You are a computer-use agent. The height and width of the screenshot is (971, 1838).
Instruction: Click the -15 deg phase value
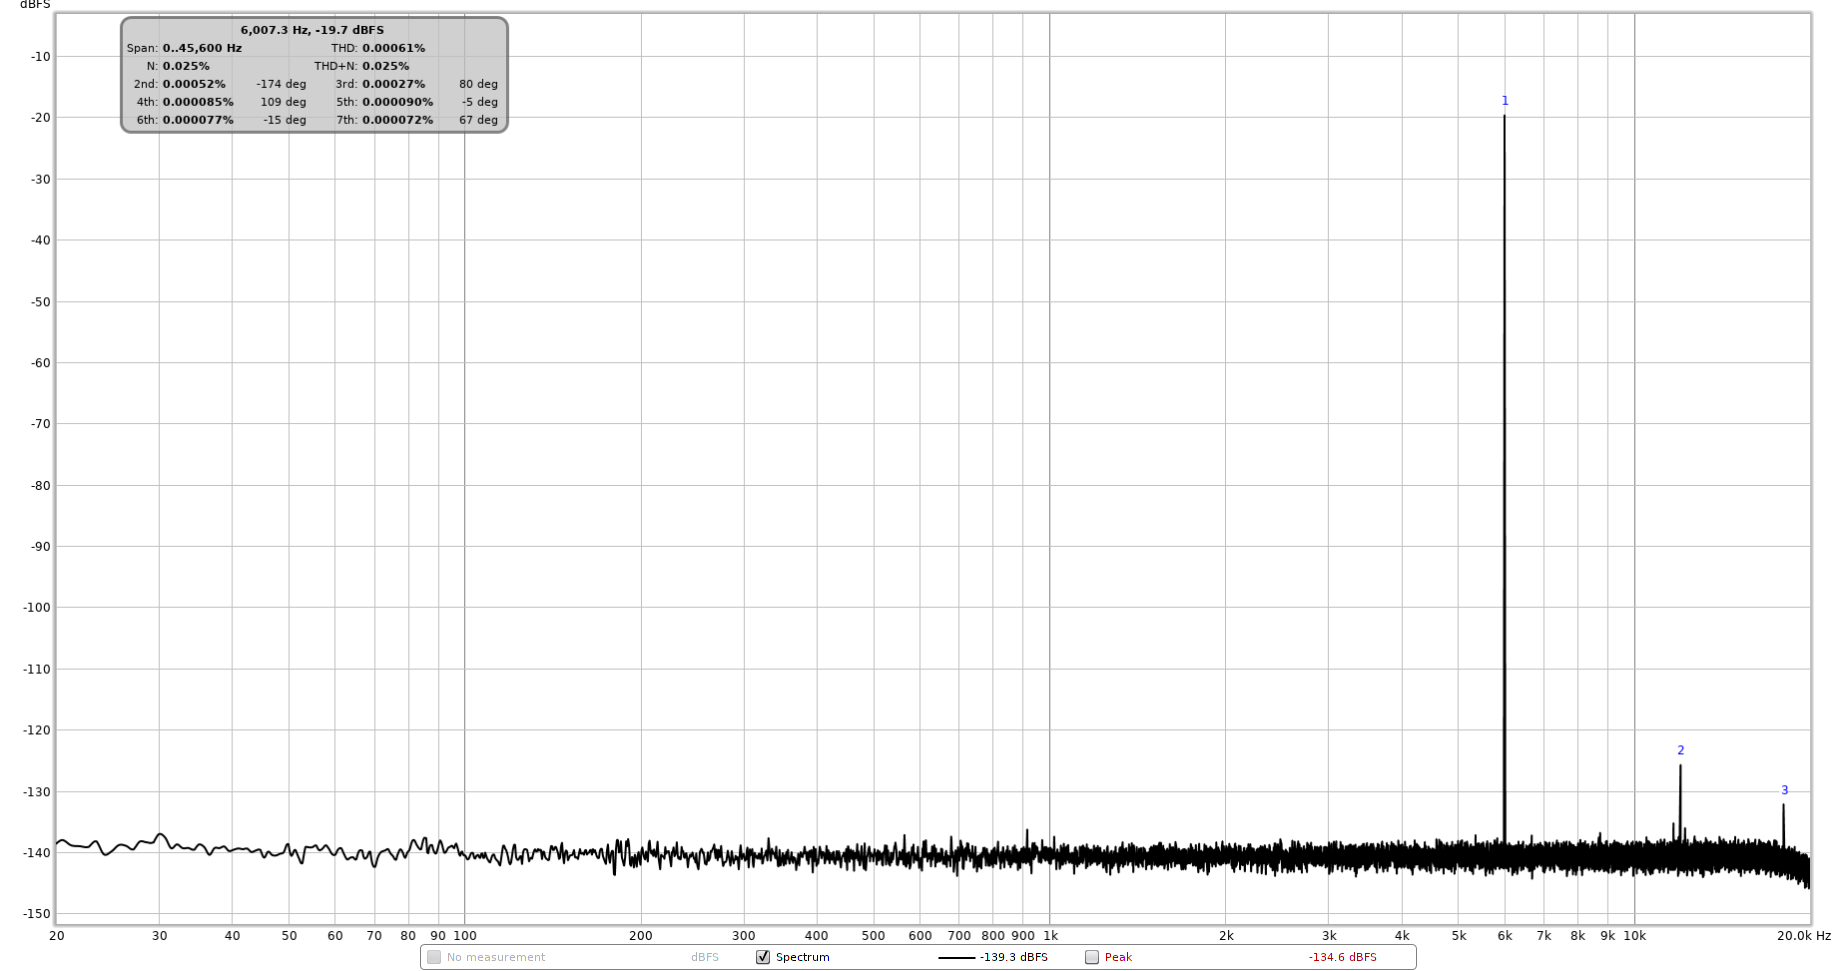click(x=285, y=120)
